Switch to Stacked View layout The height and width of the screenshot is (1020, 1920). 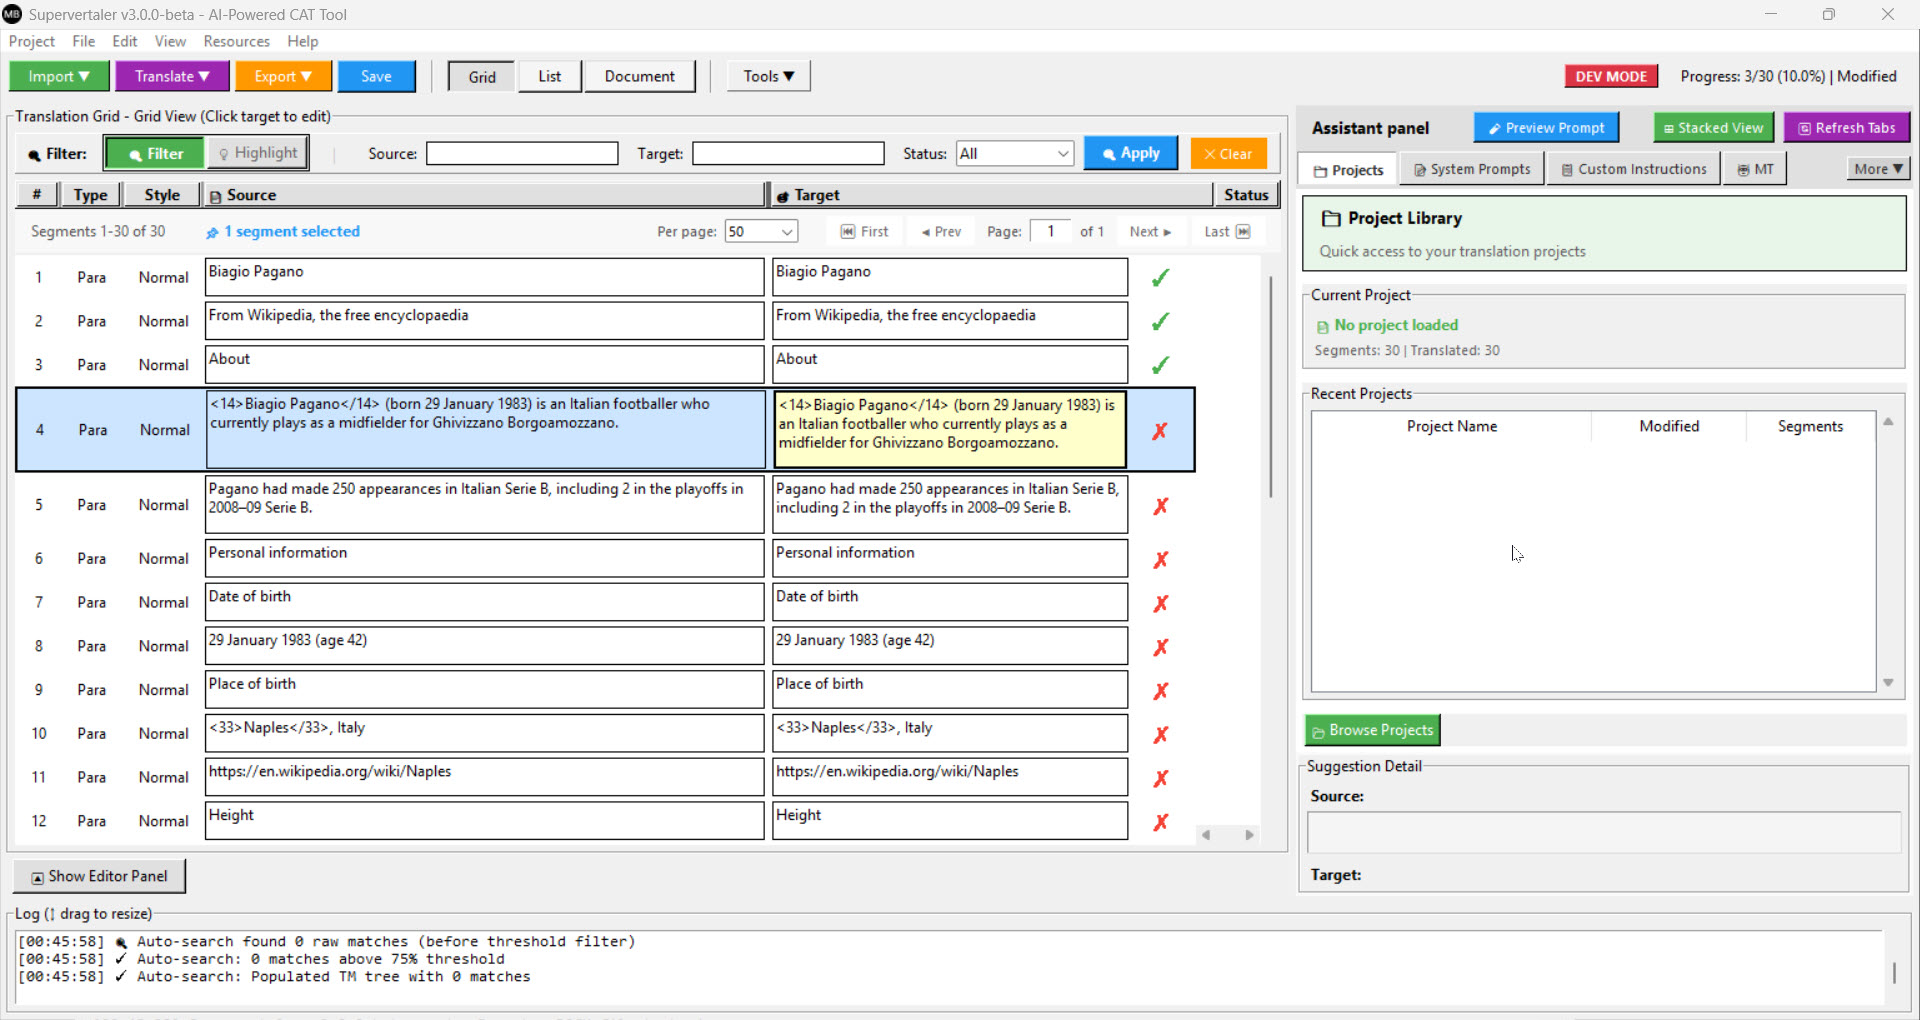point(1713,128)
